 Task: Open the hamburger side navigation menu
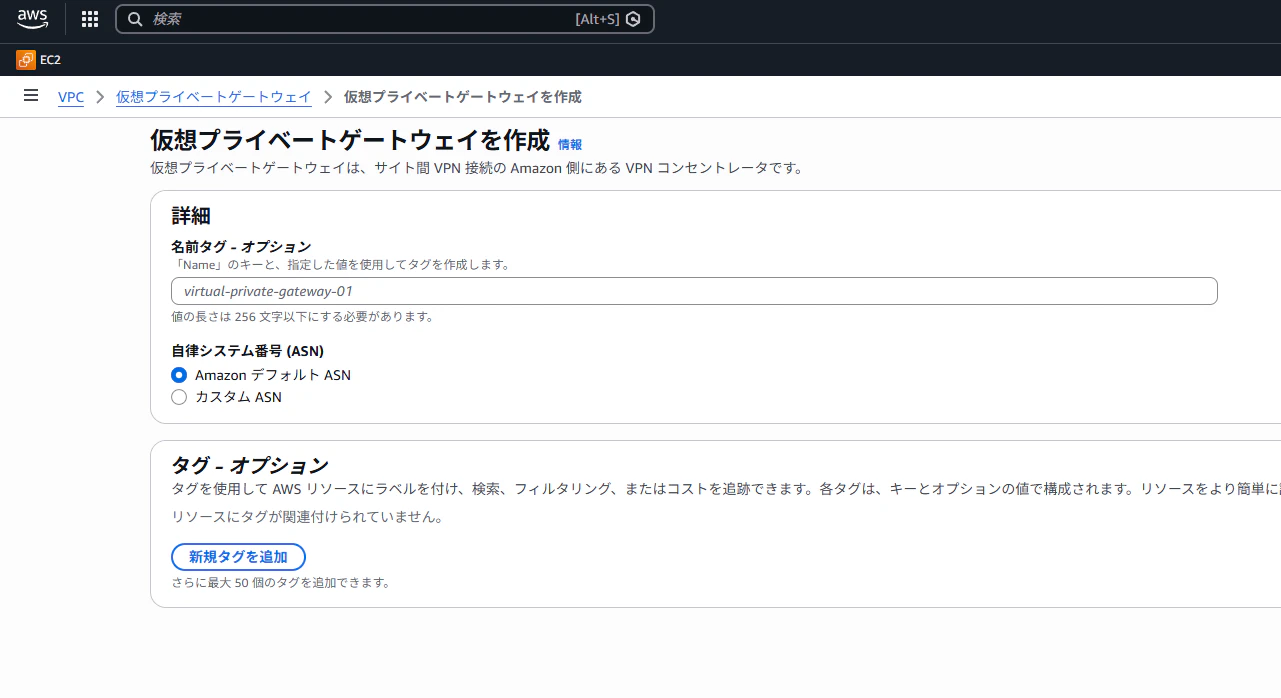point(31,96)
